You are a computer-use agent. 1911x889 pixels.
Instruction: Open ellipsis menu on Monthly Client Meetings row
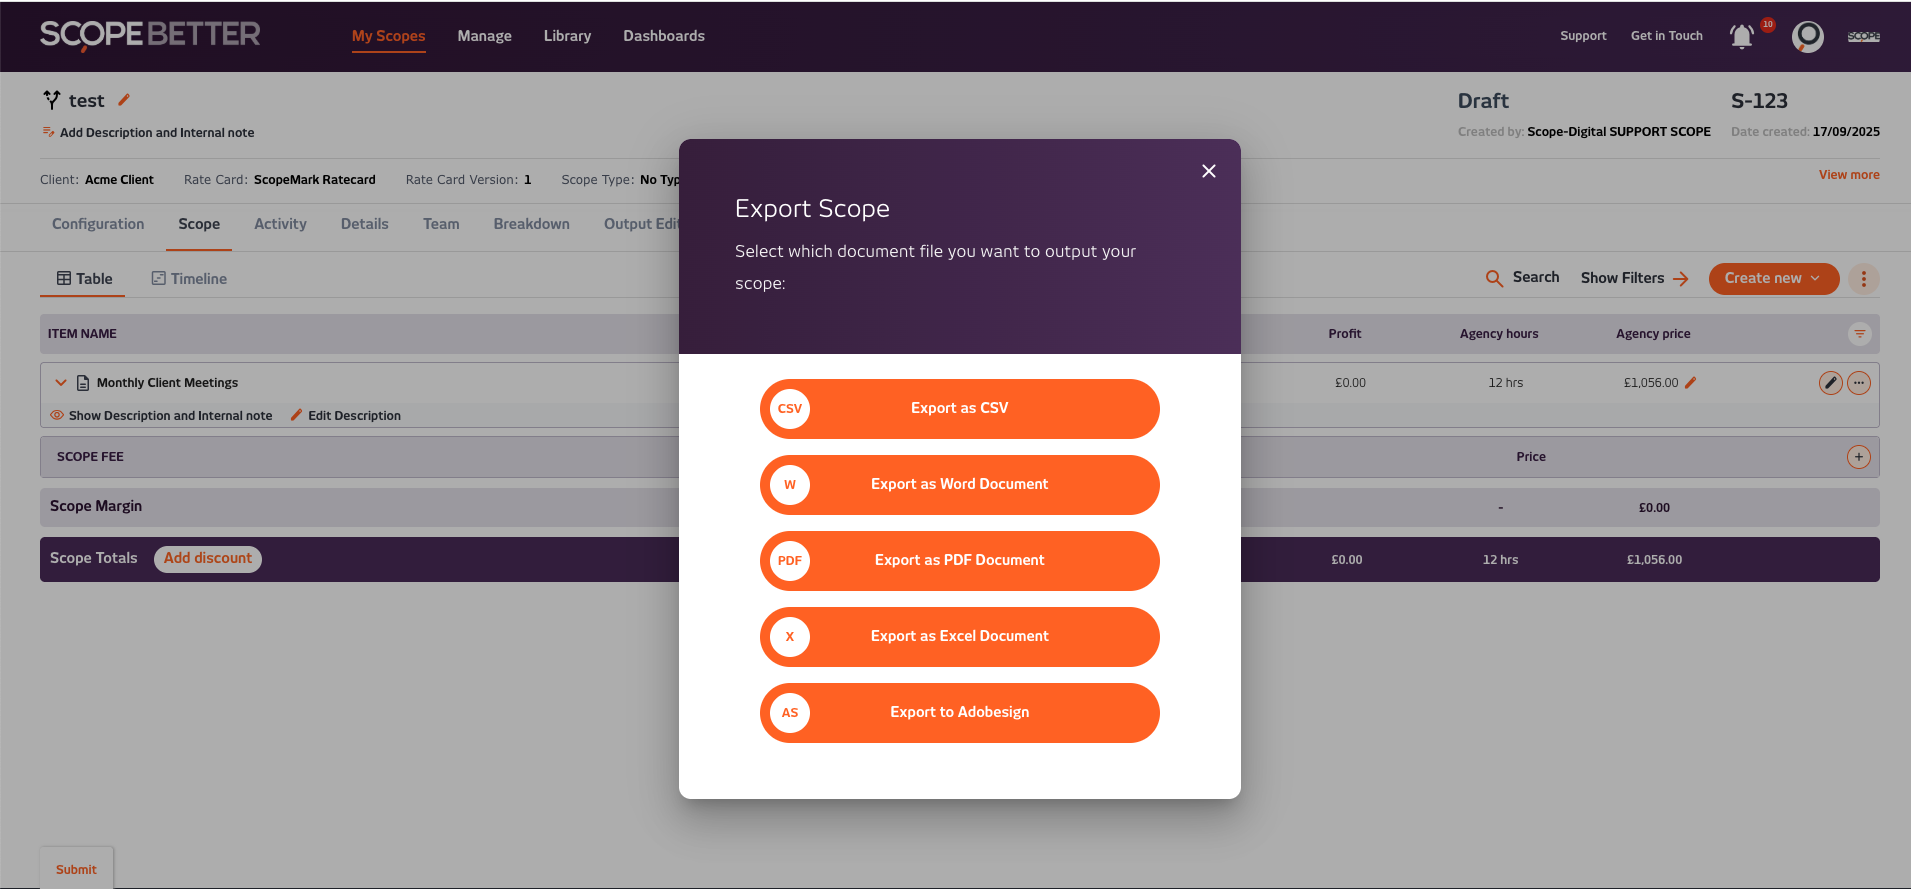(x=1858, y=383)
